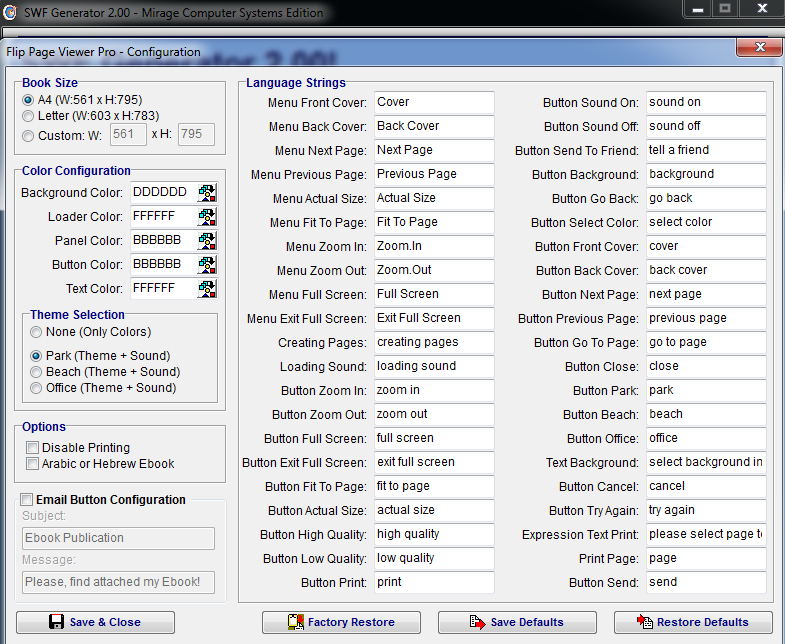Enable Email Button Configuration checkbox
The image size is (785, 644).
coord(26,500)
